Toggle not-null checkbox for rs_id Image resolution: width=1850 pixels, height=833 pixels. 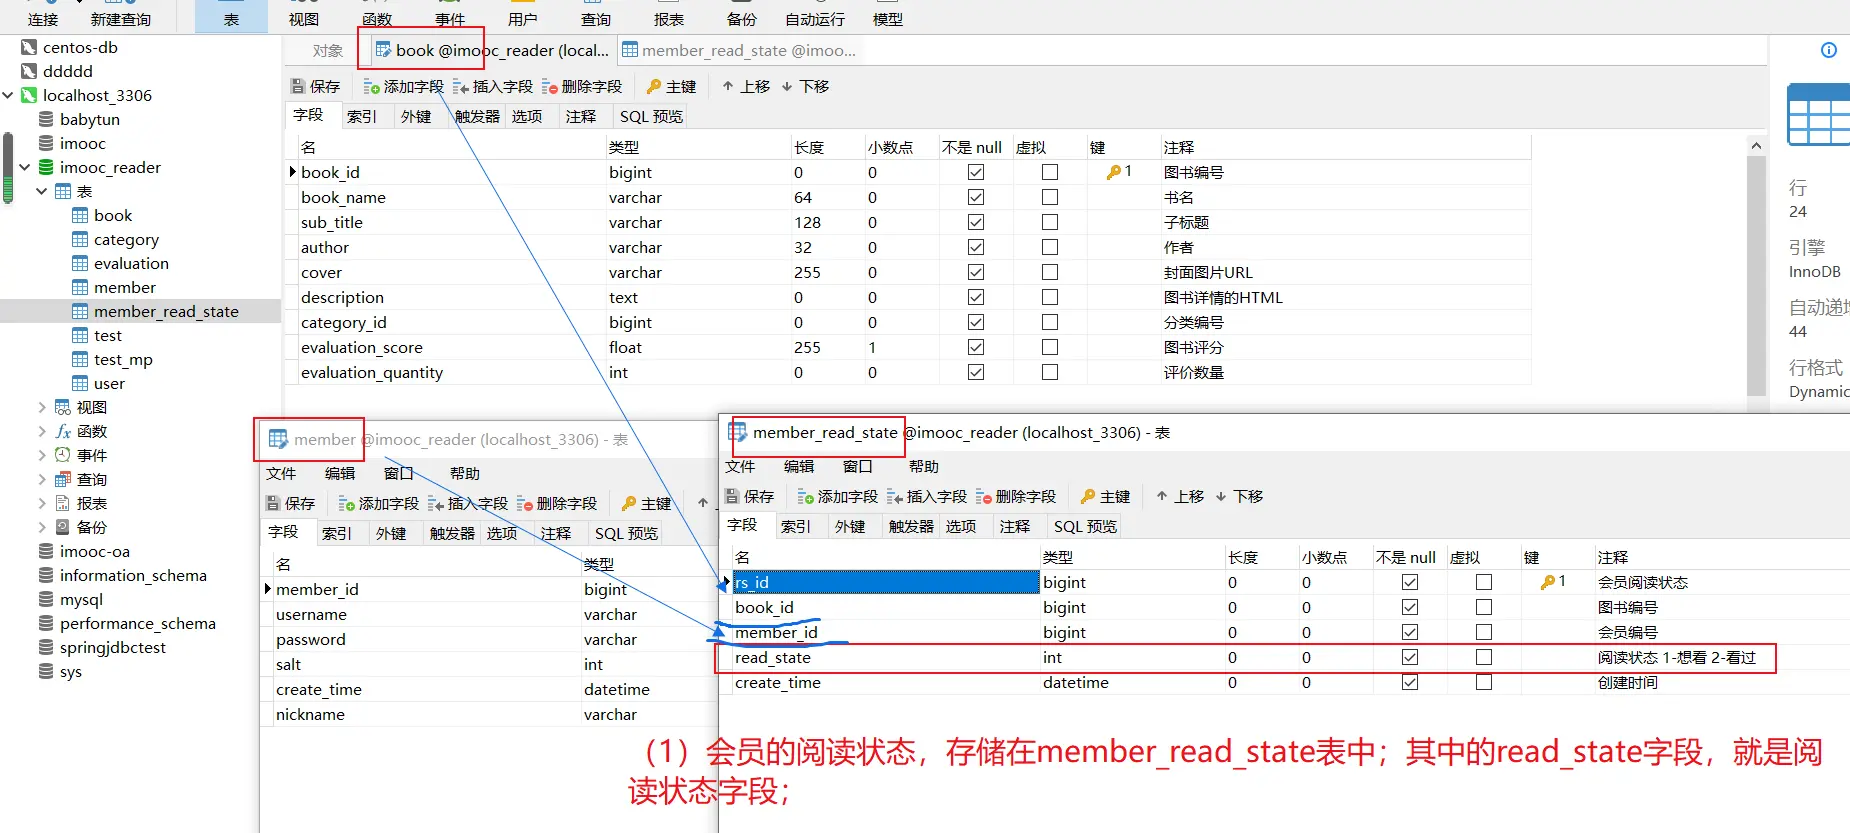pos(1410,582)
